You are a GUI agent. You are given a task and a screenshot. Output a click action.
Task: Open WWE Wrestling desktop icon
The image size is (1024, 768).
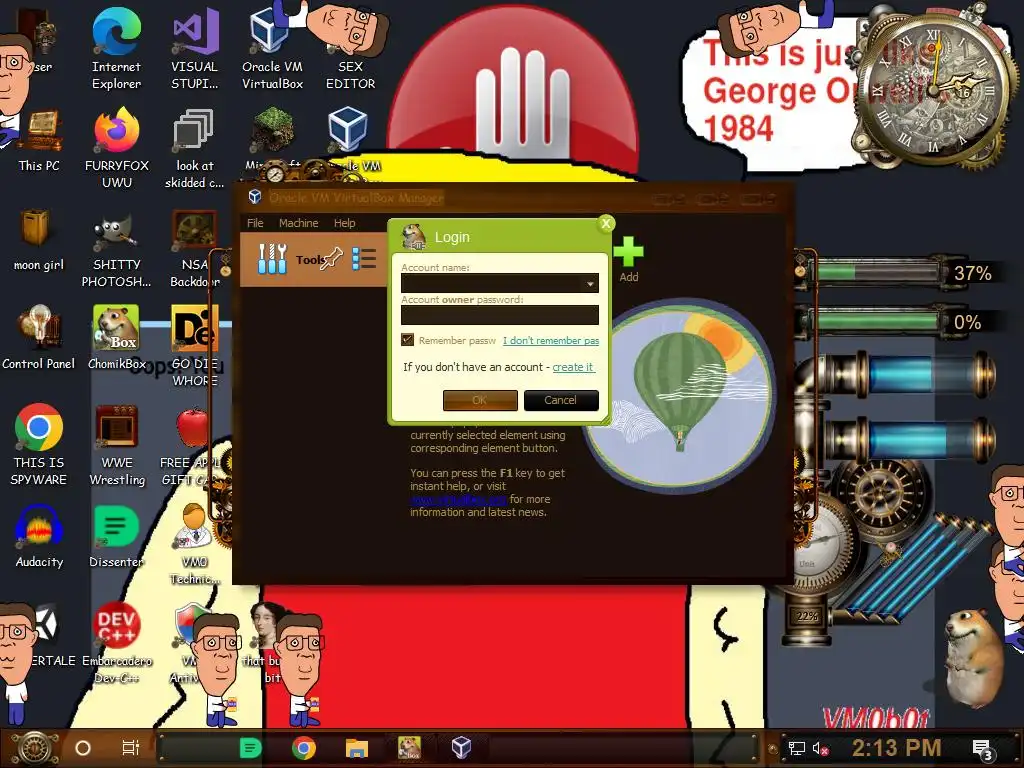(117, 445)
